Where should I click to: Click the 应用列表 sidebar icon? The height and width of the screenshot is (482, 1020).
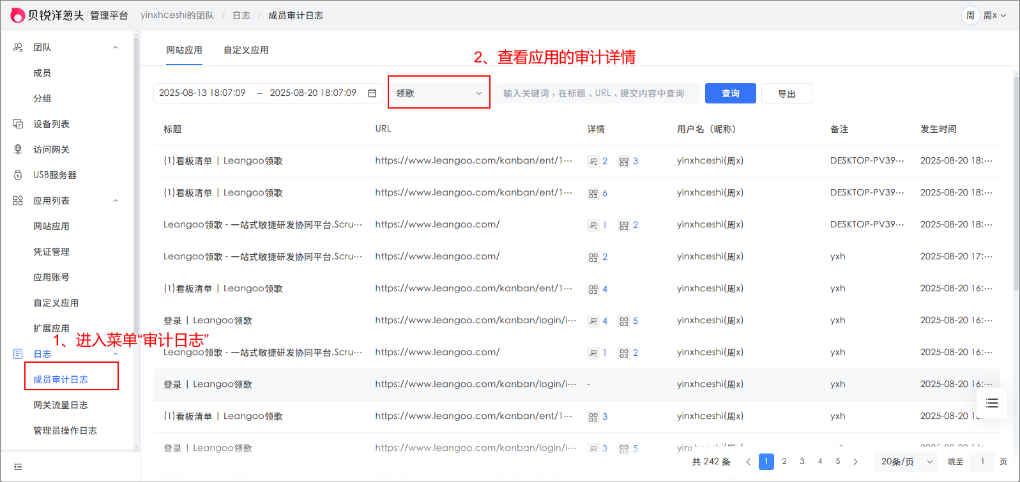(x=19, y=200)
